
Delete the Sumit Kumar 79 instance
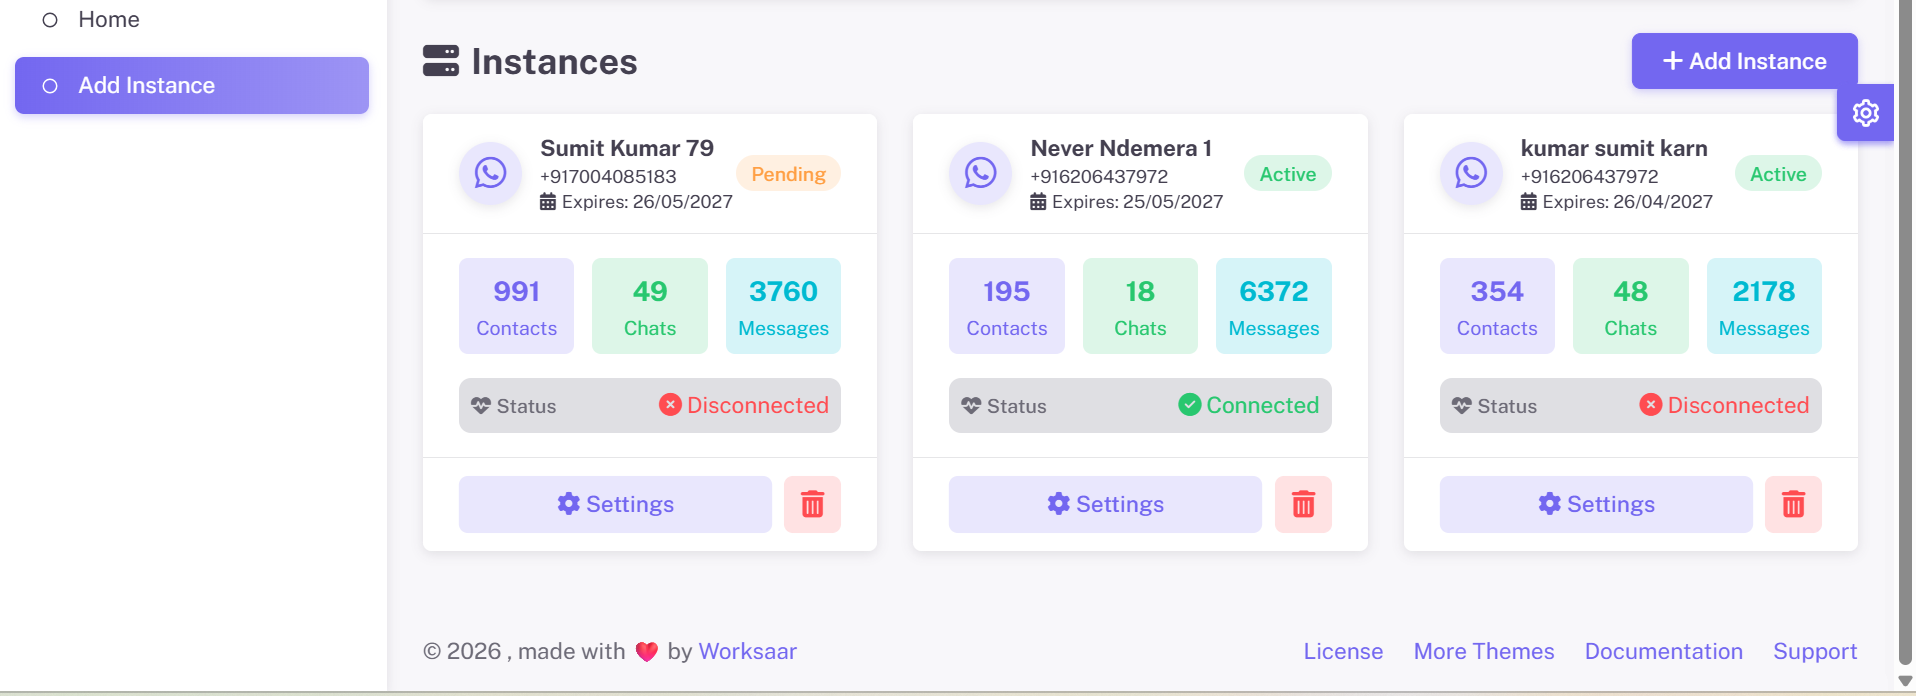coord(812,504)
